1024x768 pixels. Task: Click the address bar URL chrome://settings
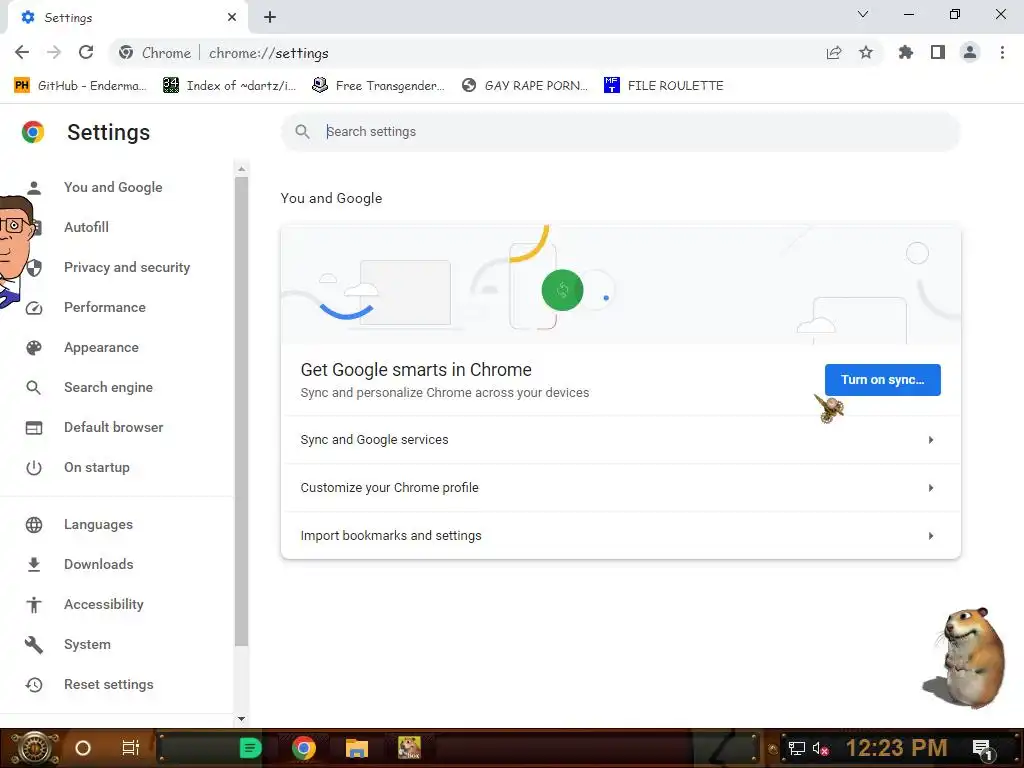point(268,53)
